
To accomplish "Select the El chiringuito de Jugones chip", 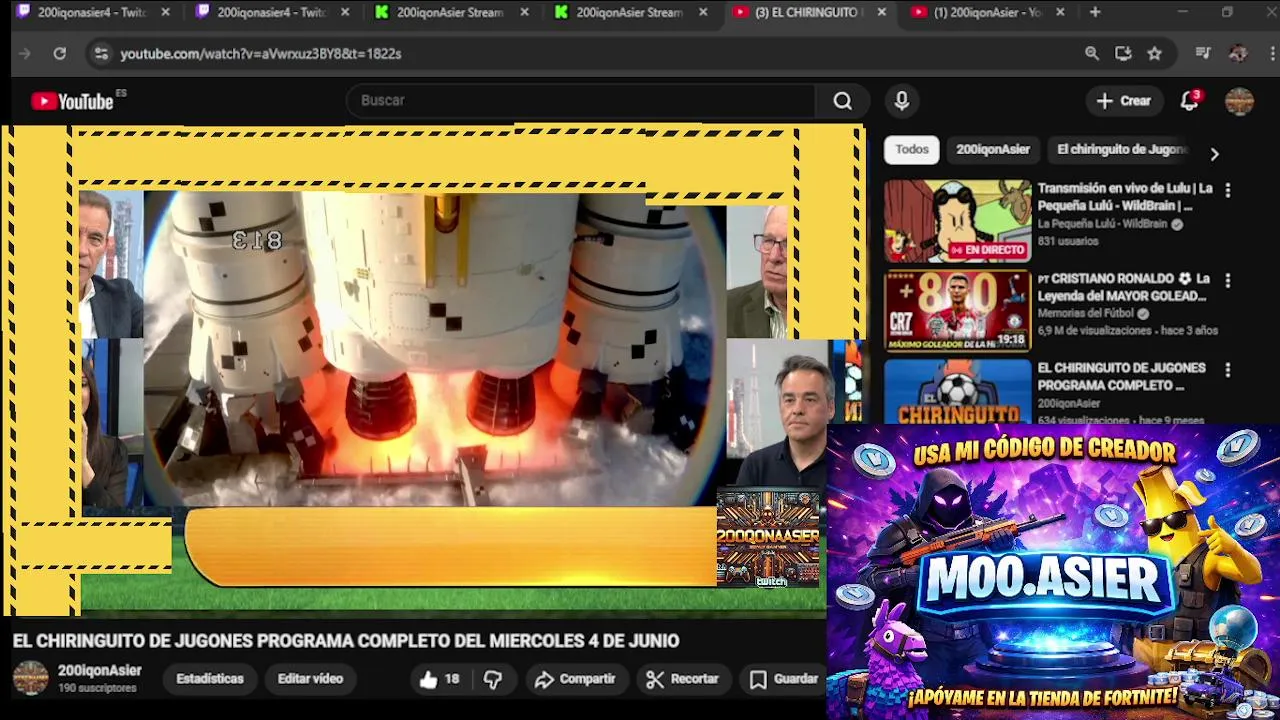I will click(1121, 149).
